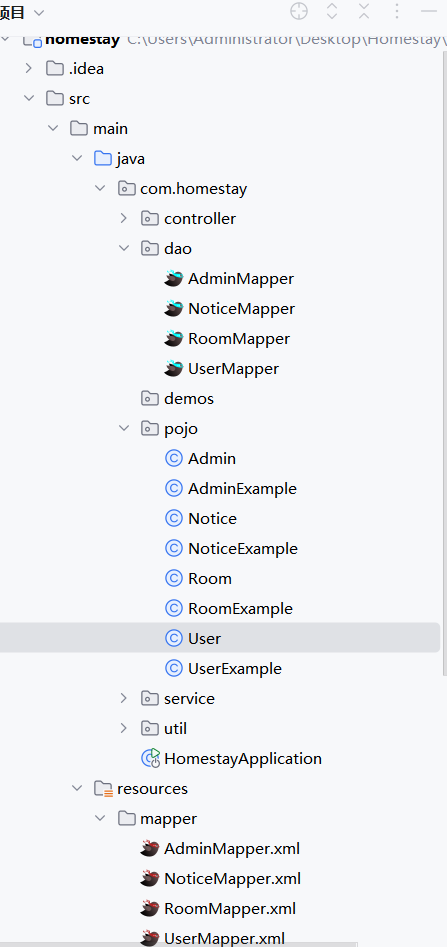Click the main folder icon
This screenshot has width=447, height=947.
coord(79,128)
